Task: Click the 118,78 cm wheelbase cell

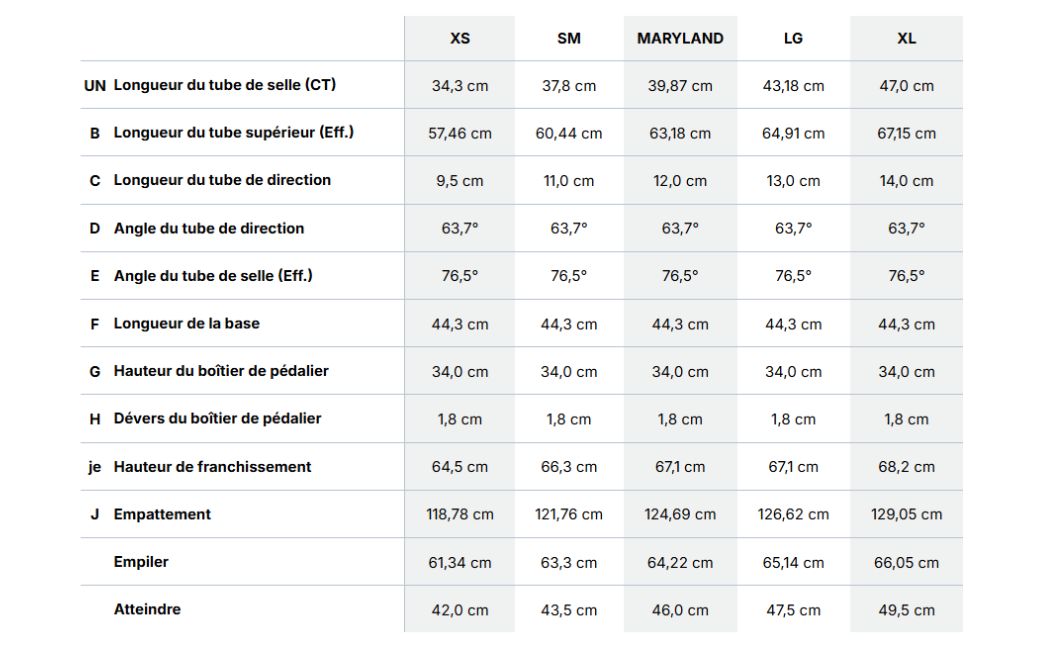Action: [x=460, y=515]
